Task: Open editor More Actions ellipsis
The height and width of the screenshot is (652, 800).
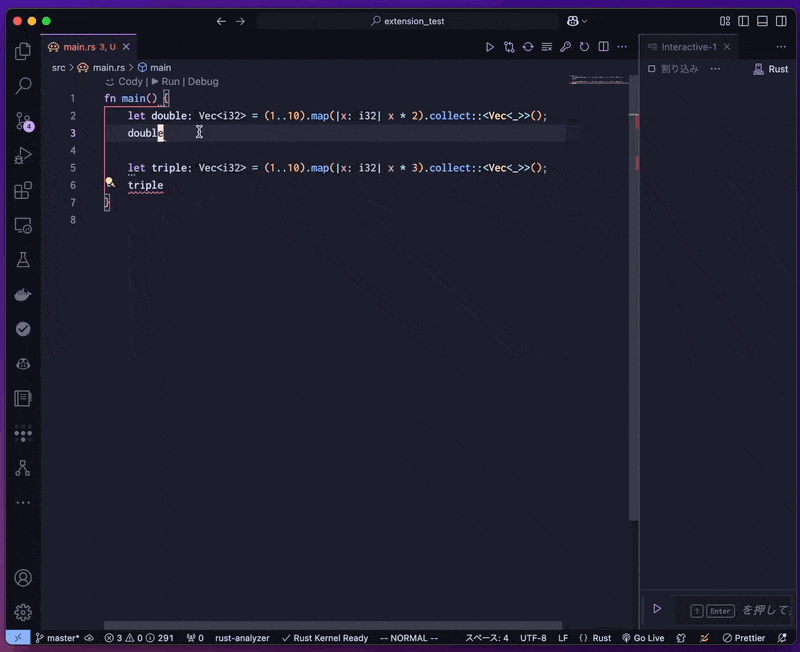Action: click(622, 47)
